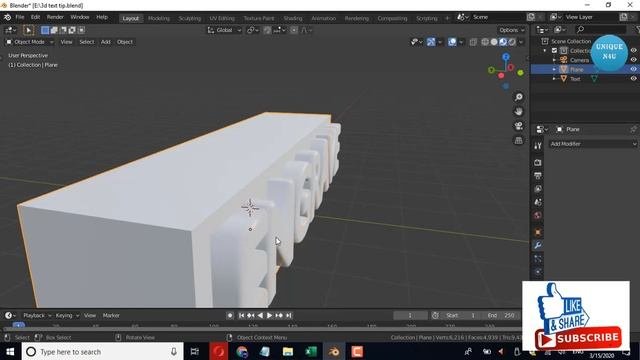
Task: Toggle X-Ray display in viewport header
Action: tap(473, 42)
